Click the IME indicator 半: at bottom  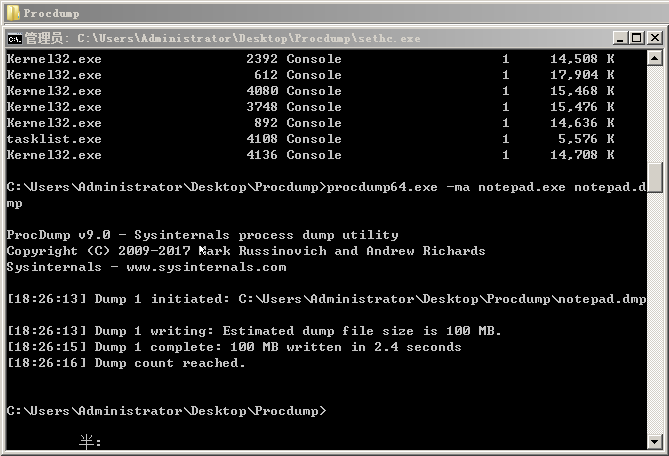coord(90,441)
